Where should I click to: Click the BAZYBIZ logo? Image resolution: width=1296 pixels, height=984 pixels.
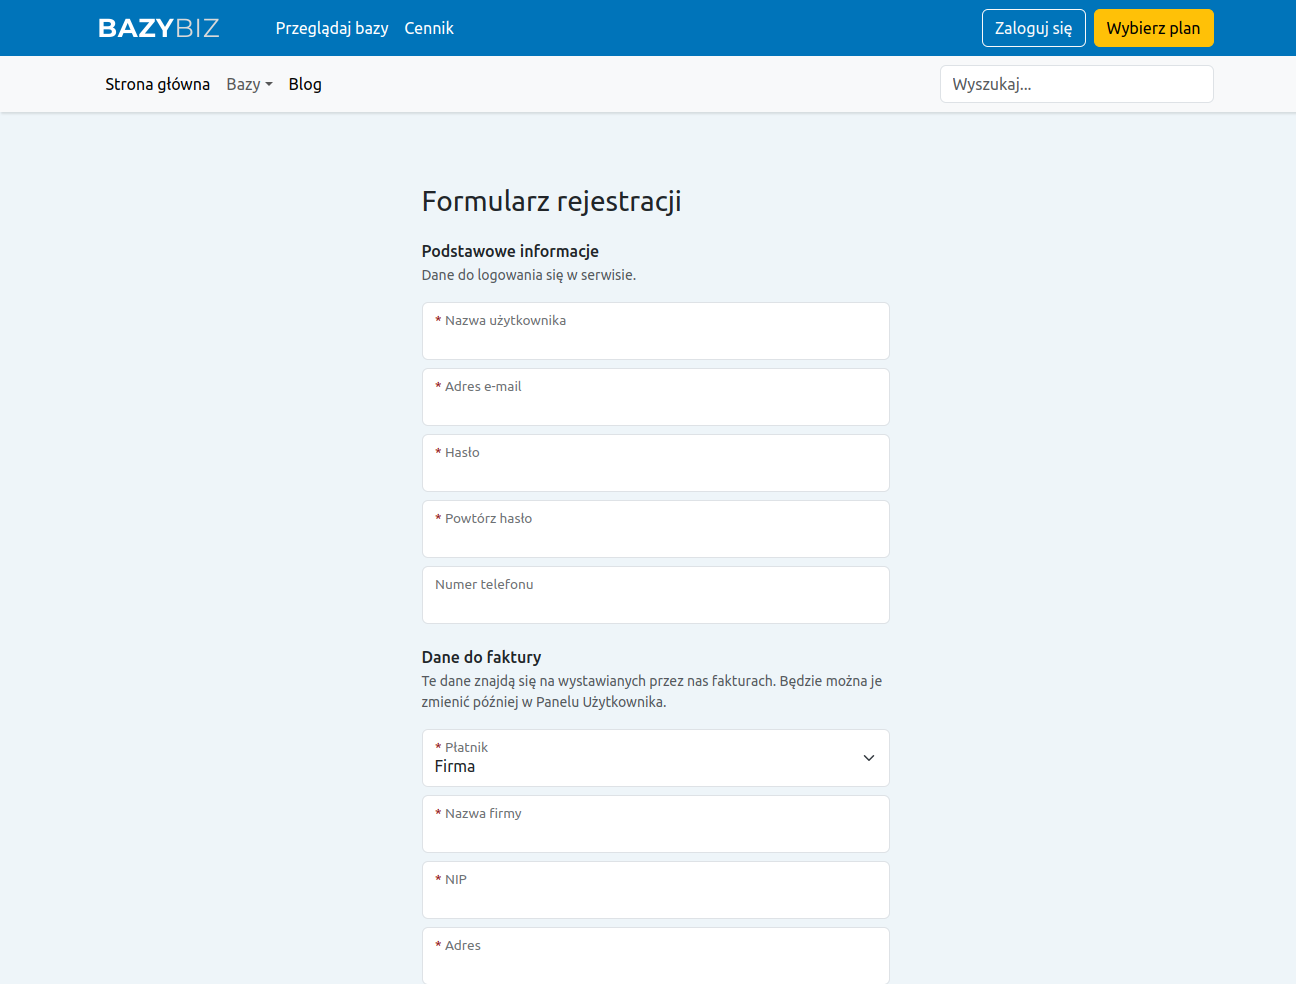click(159, 28)
